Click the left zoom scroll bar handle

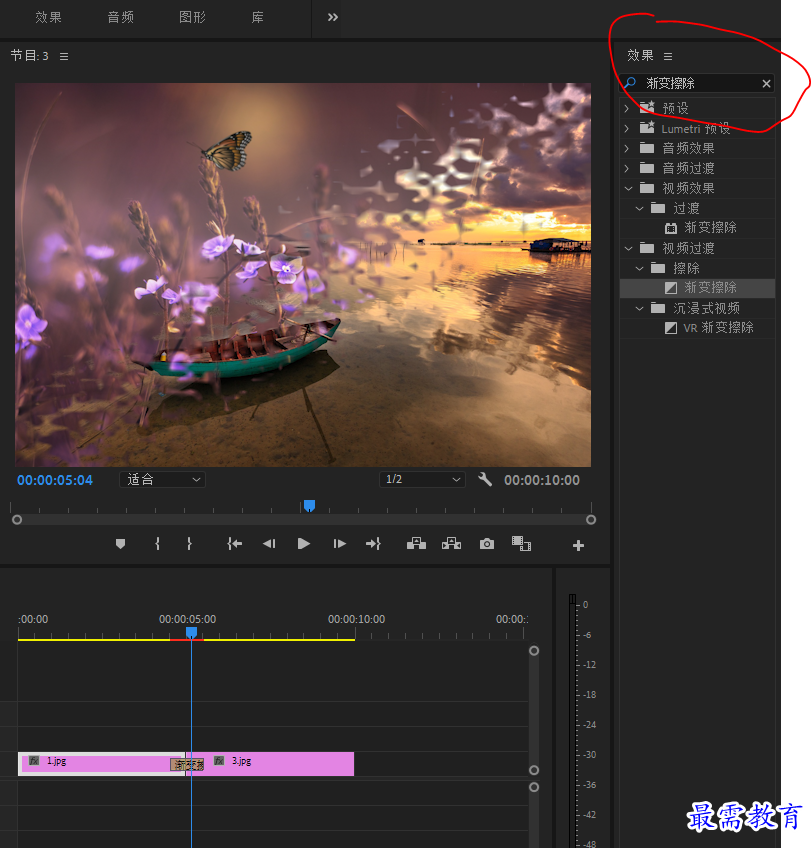(17, 520)
